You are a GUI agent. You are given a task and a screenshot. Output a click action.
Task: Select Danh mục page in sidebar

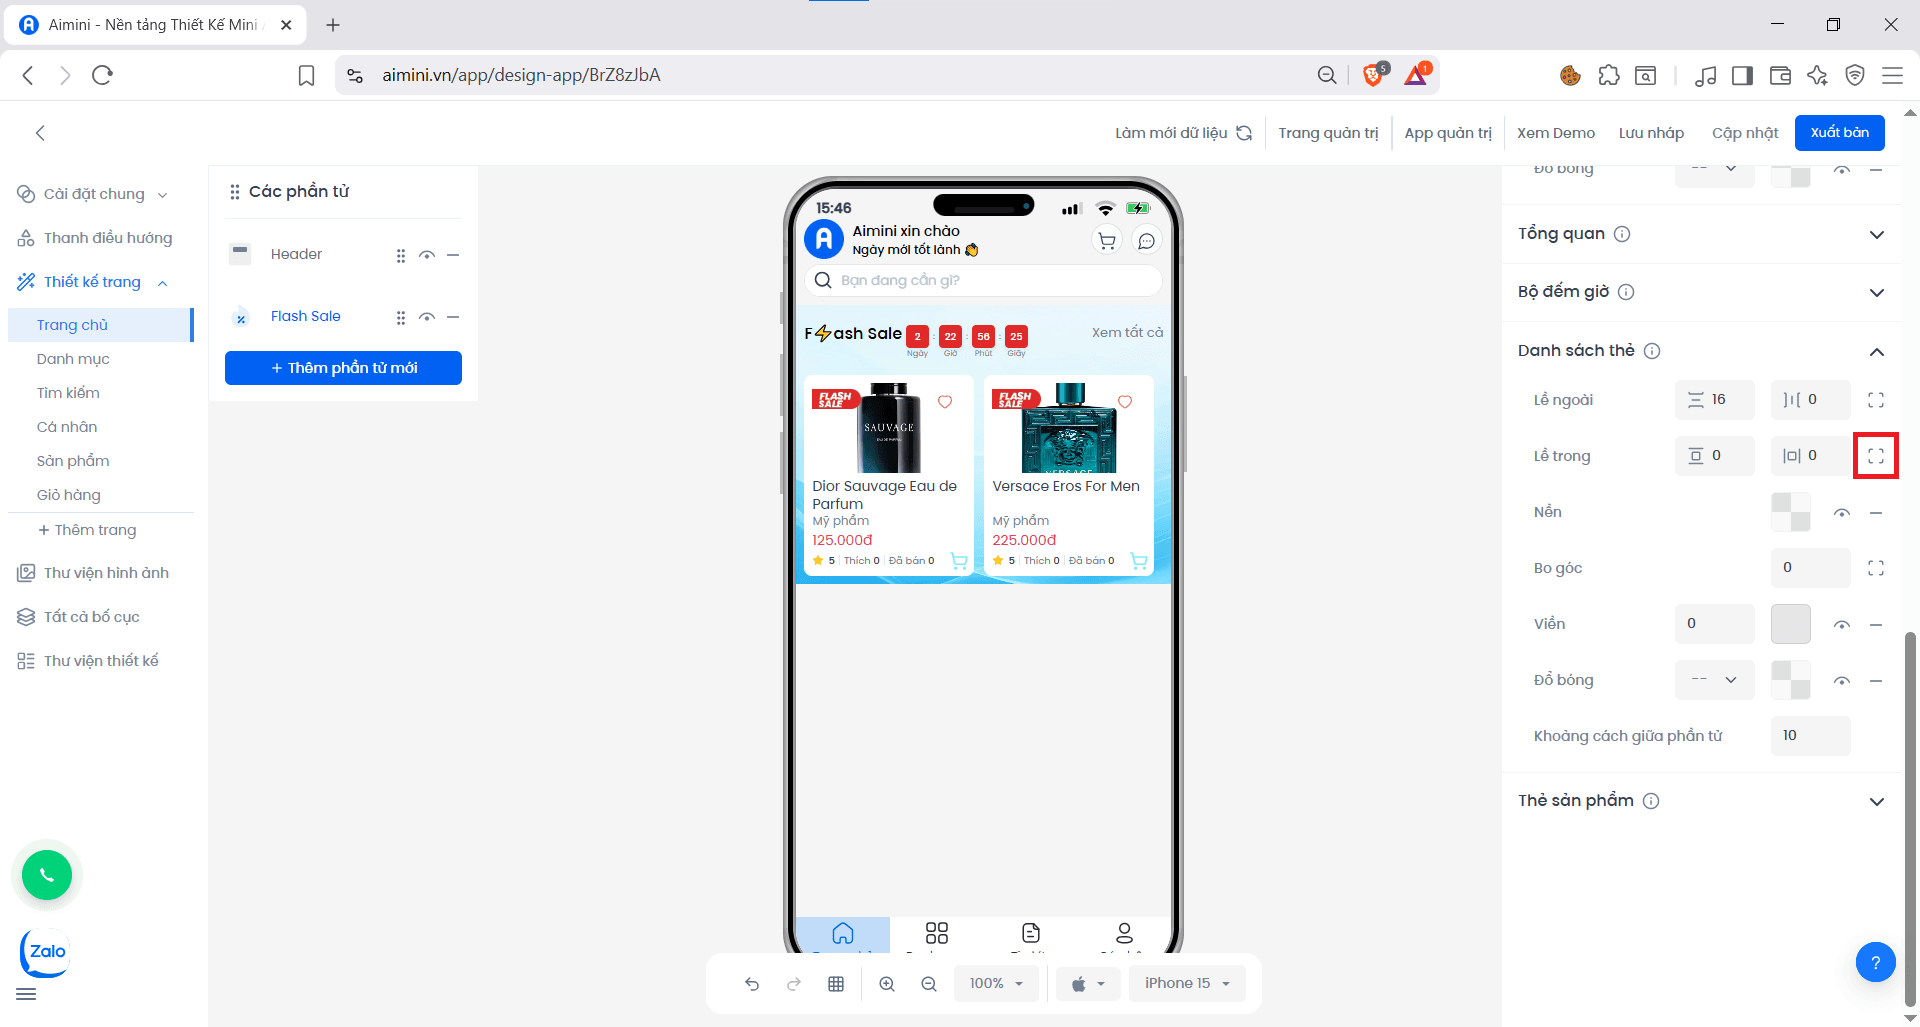click(73, 359)
